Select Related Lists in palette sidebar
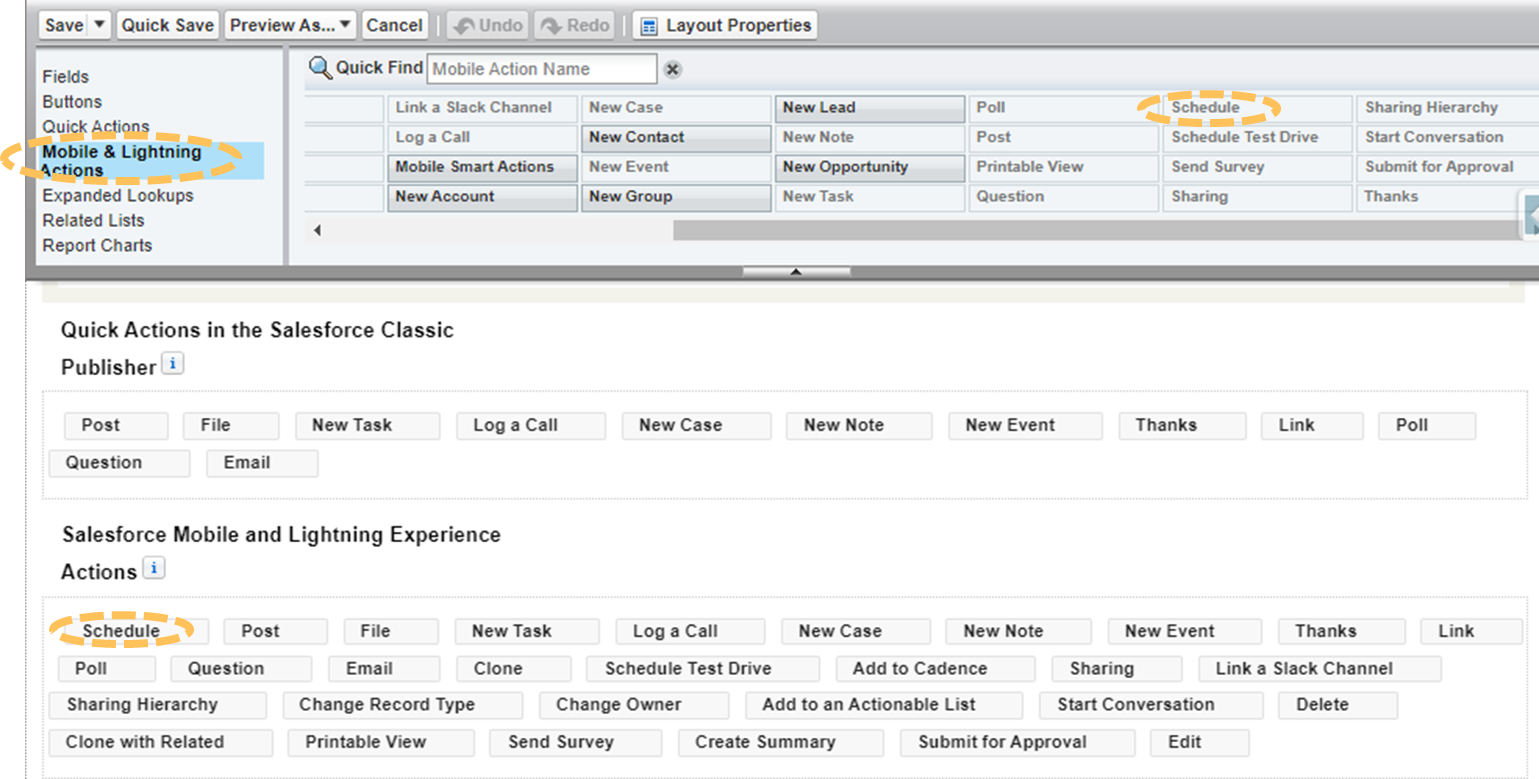The image size is (1539, 779). pyautogui.click(x=93, y=220)
